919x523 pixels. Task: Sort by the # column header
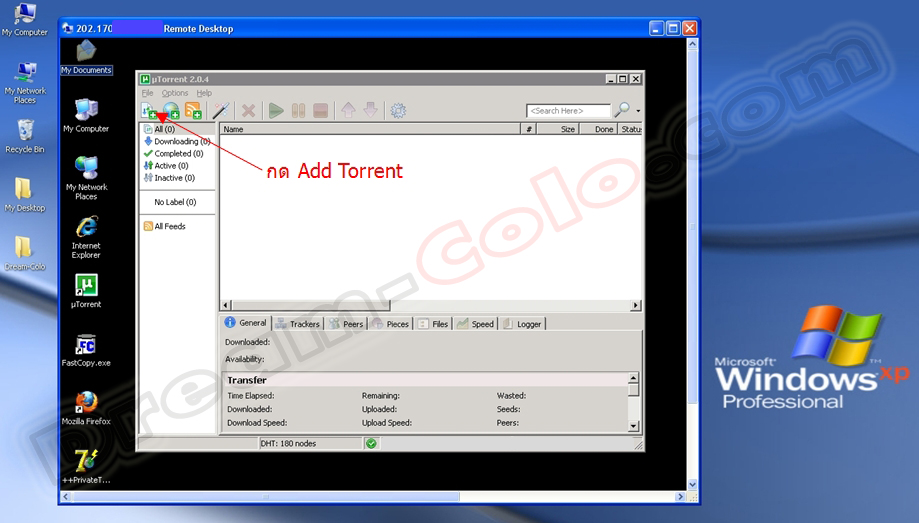tap(529, 129)
